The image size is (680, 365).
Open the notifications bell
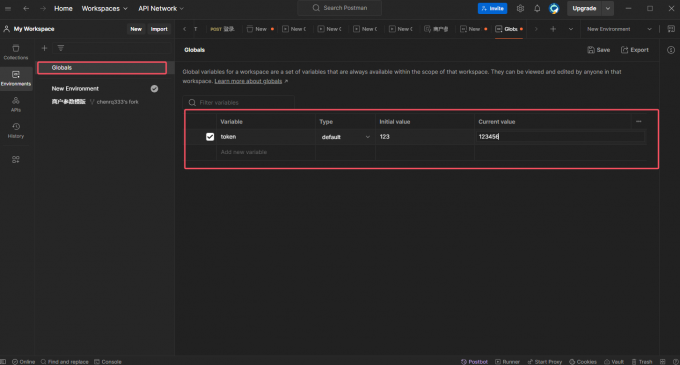(x=537, y=9)
